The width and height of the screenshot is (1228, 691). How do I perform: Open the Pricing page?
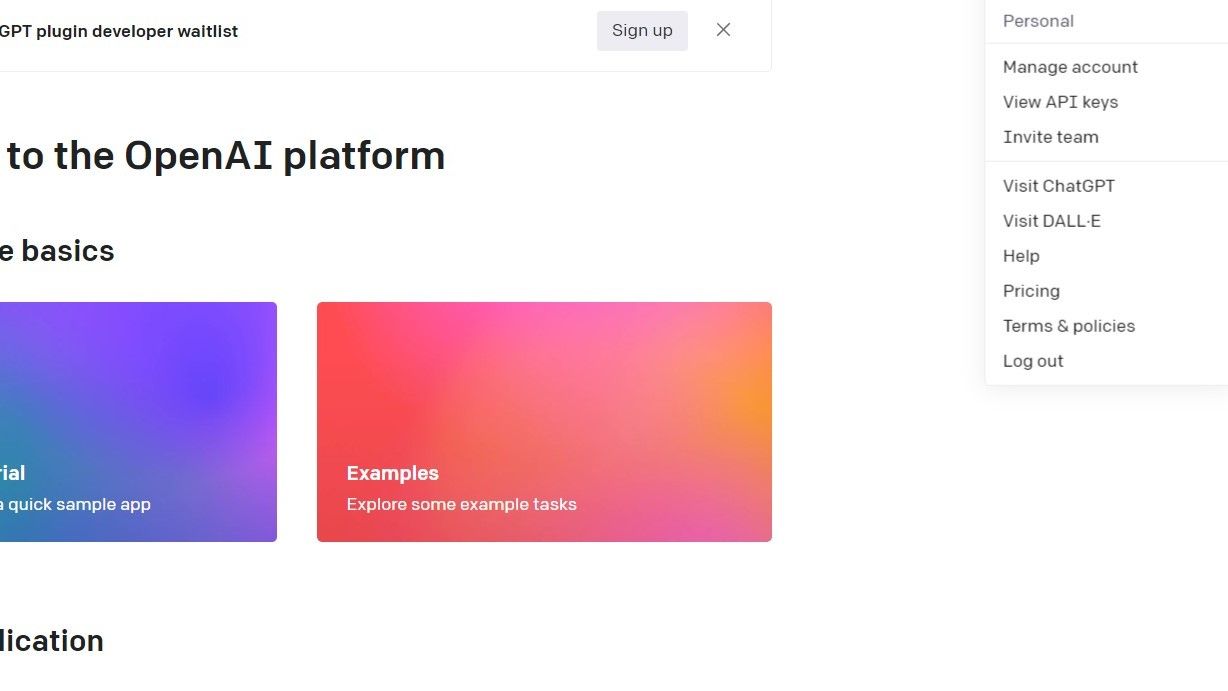[1031, 290]
